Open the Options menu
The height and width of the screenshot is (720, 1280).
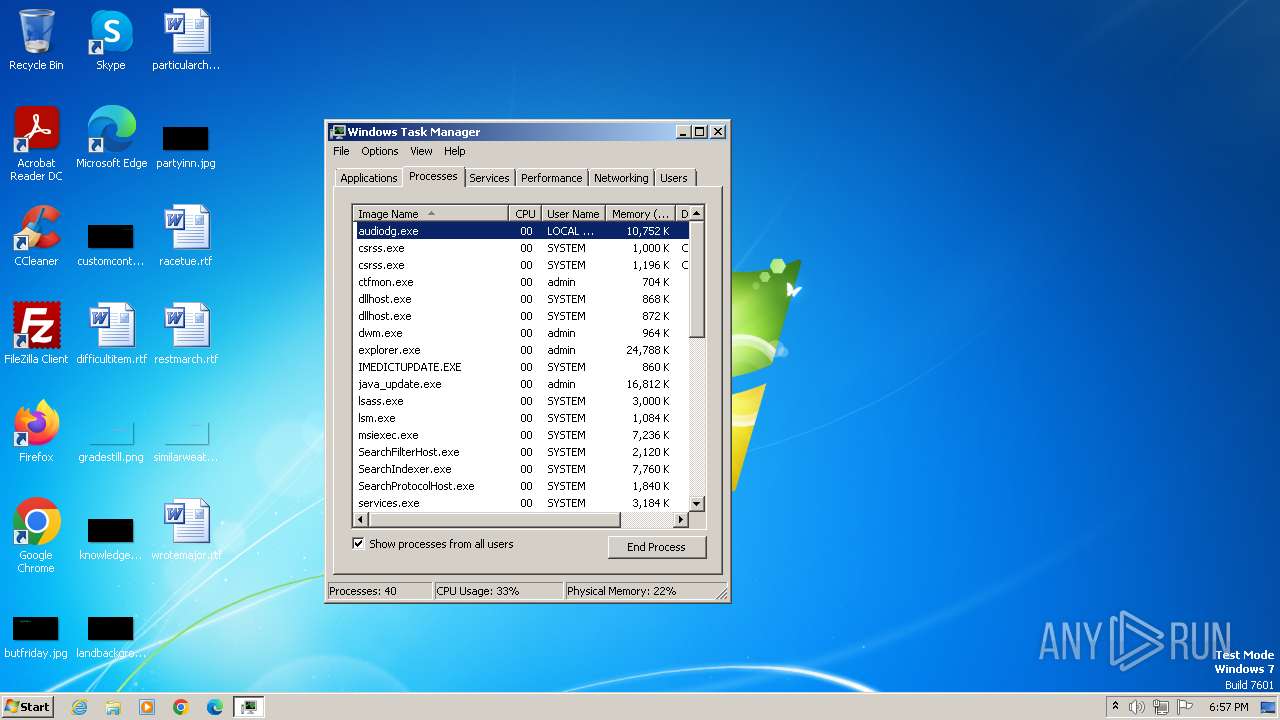379,151
